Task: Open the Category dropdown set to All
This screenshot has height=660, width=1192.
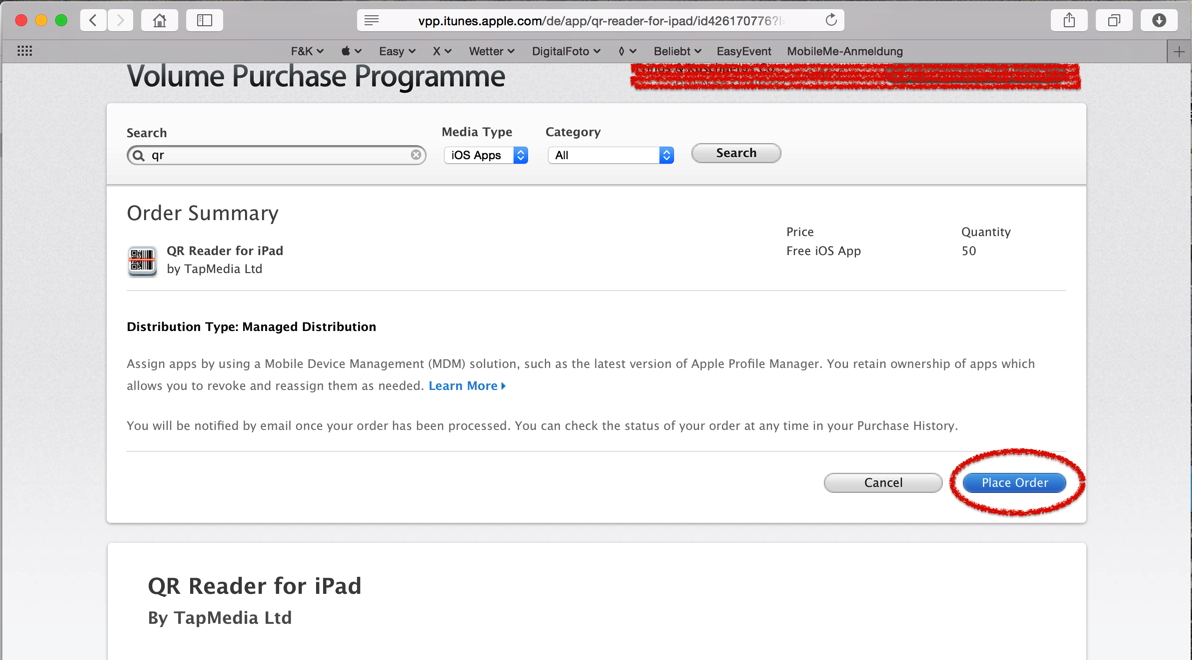Action: click(610, 155)
